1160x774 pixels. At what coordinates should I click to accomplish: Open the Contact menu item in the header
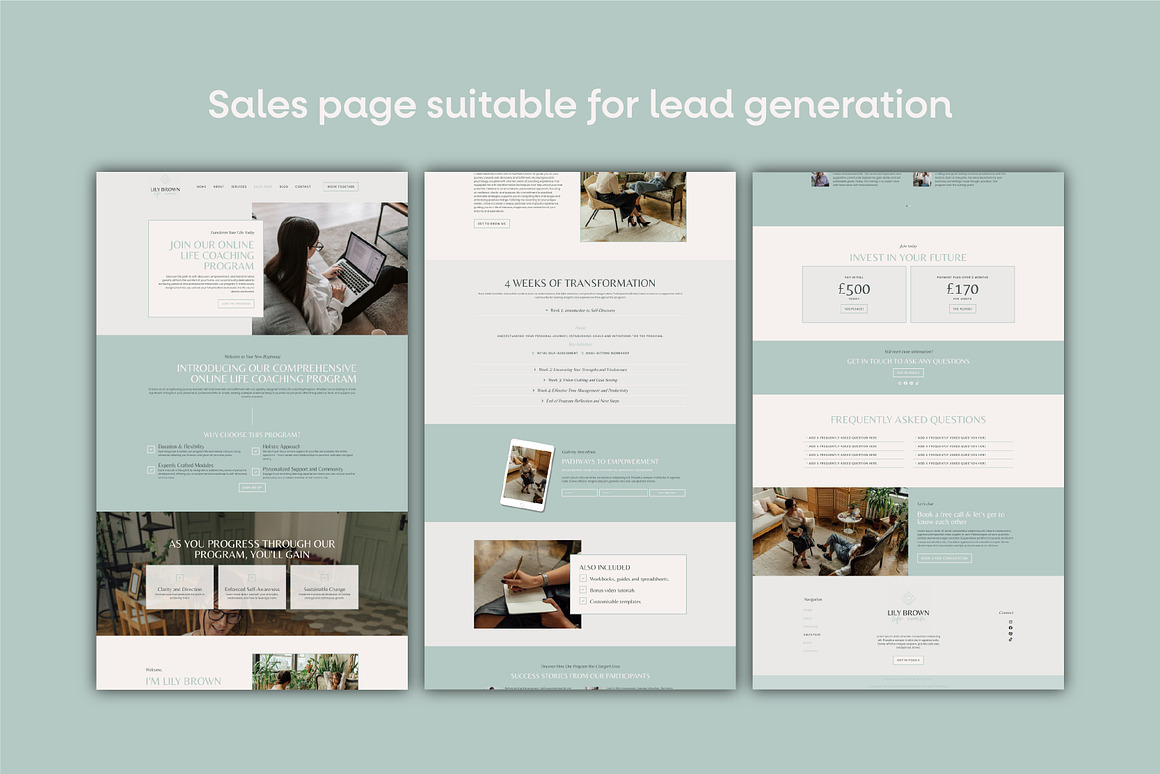303,187
